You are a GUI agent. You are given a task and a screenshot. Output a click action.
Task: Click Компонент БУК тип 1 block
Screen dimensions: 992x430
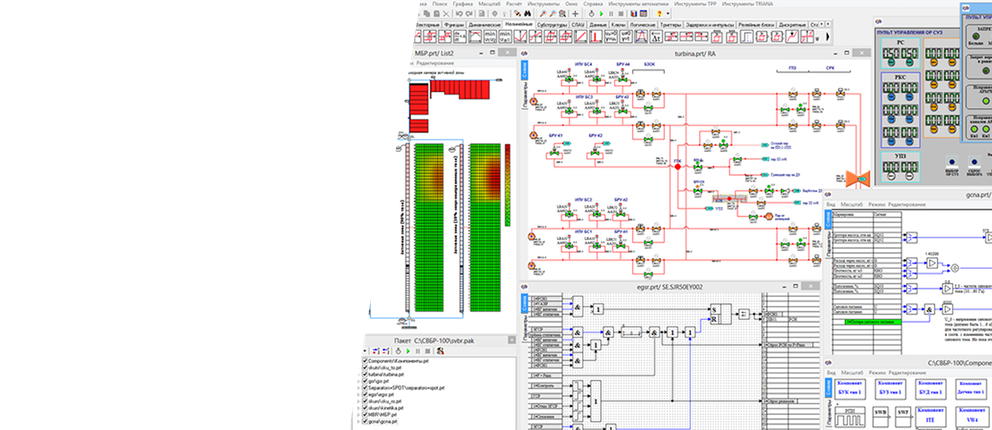pyautogui.click(x=848, y=388)
